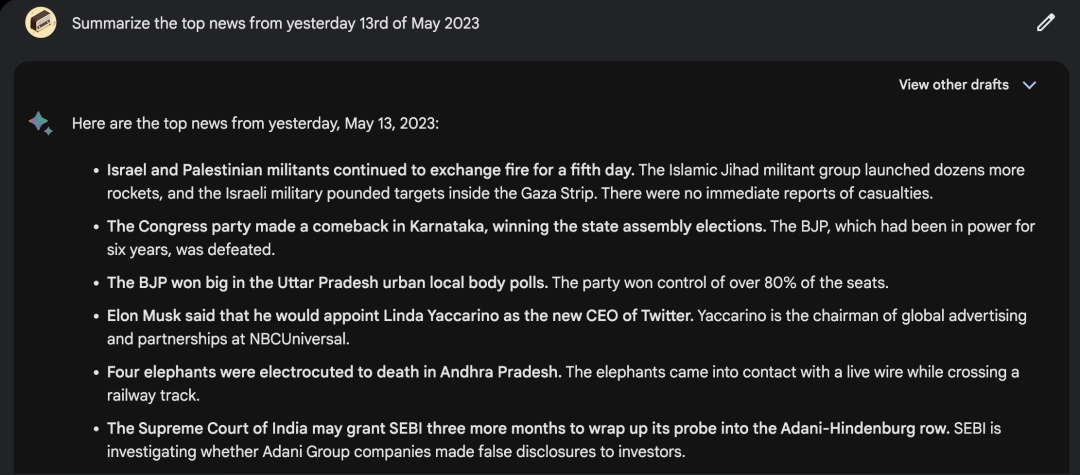Viewport: 1080px width, 475px height.
Task: Click the Elon Musk Linda Yaccarino headline
Action: coord(399,316)
